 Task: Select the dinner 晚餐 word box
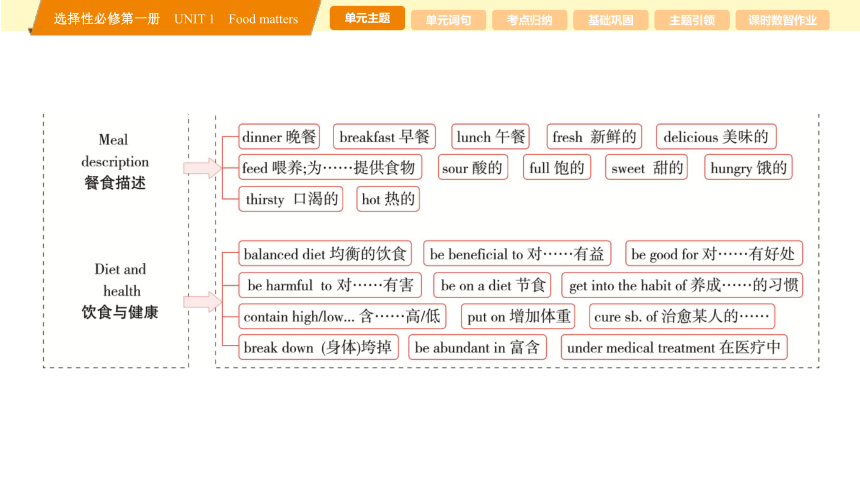pos(279,137)
